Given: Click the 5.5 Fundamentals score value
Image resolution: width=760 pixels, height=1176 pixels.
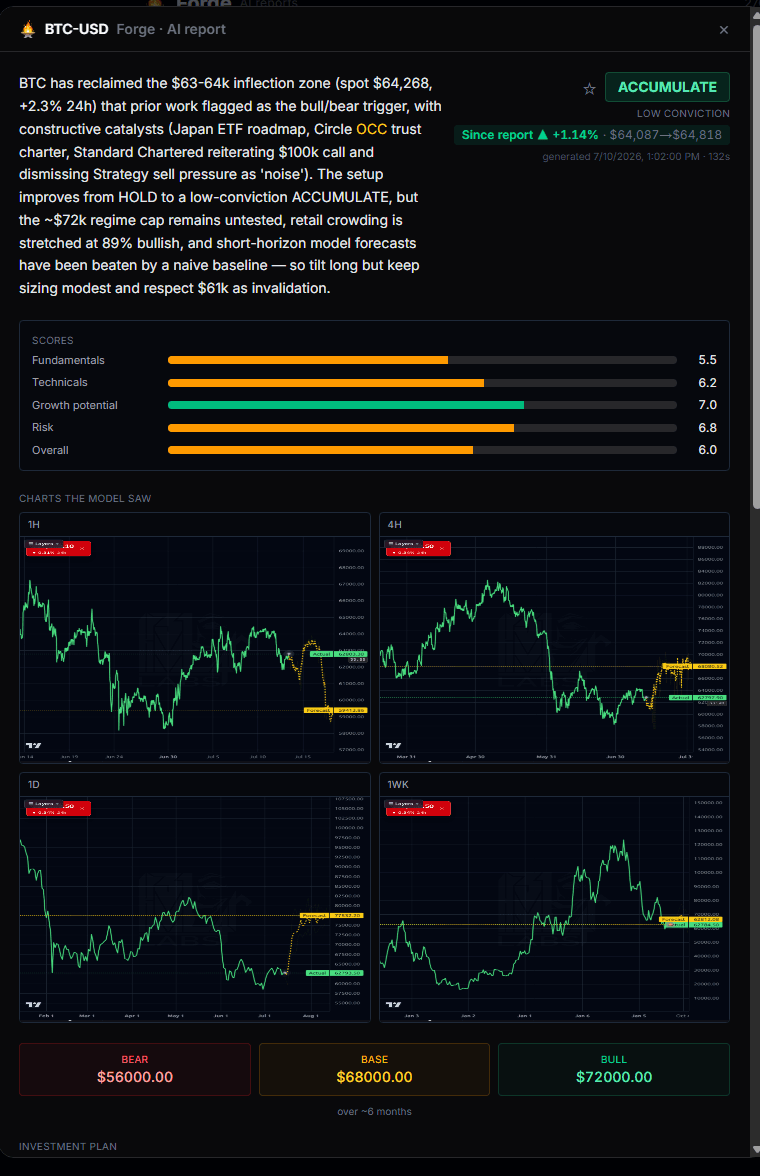Looking at the screenshot, I should point(707,360).
